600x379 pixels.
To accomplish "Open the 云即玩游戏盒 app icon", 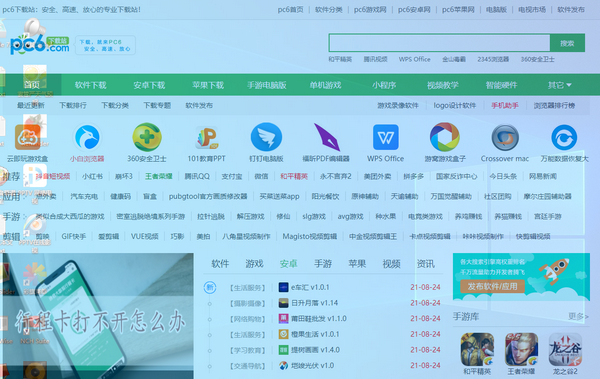I will [28, 137].
